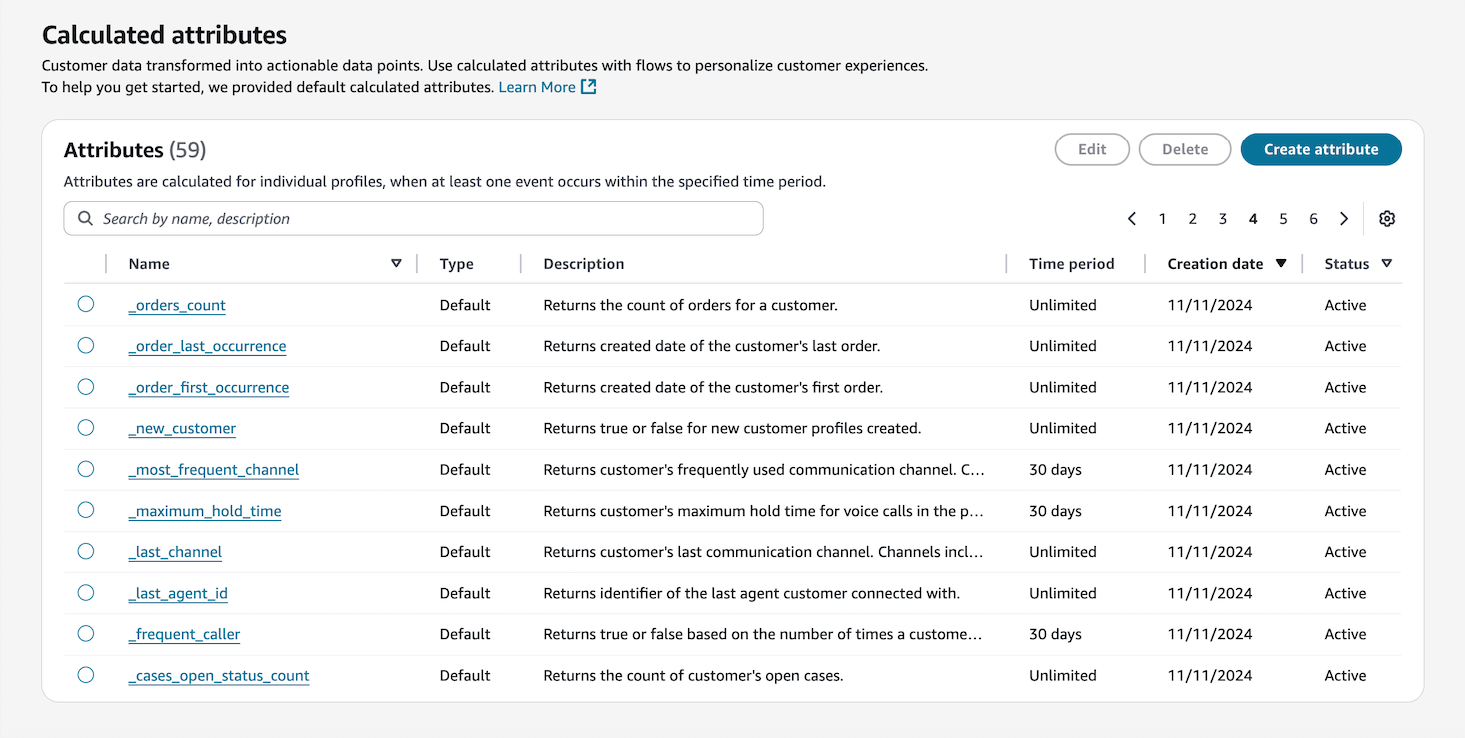Open the _last_agent_id attribute link
1465x738 pixels.
178,593
